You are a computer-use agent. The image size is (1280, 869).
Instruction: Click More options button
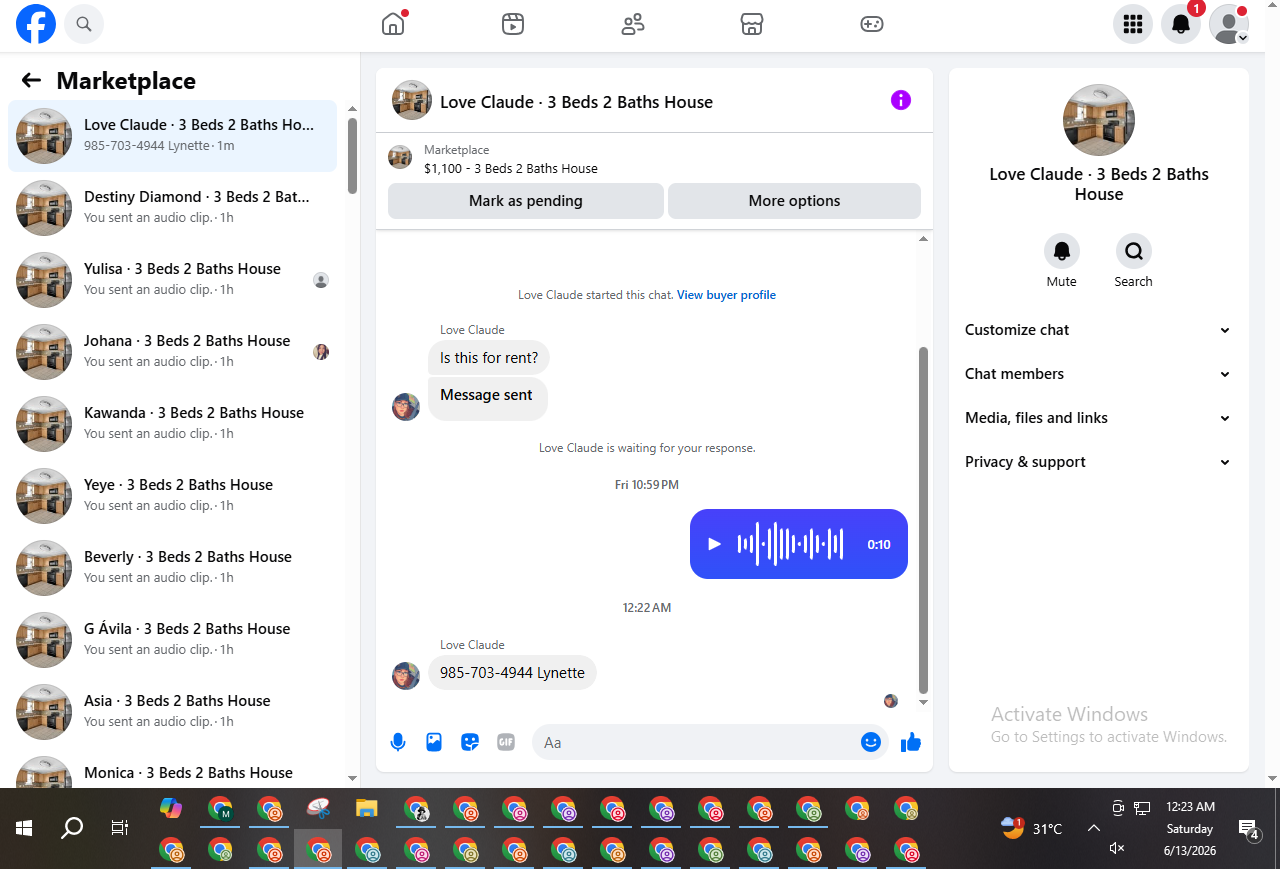click(794, 201)
